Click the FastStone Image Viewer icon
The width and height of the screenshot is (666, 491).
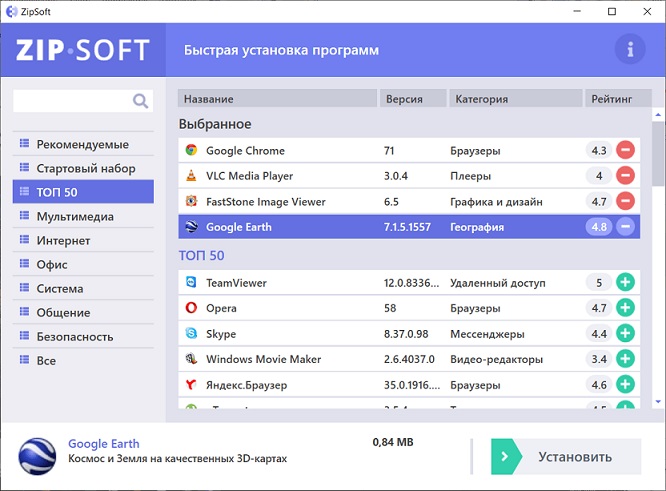point(191,201)
